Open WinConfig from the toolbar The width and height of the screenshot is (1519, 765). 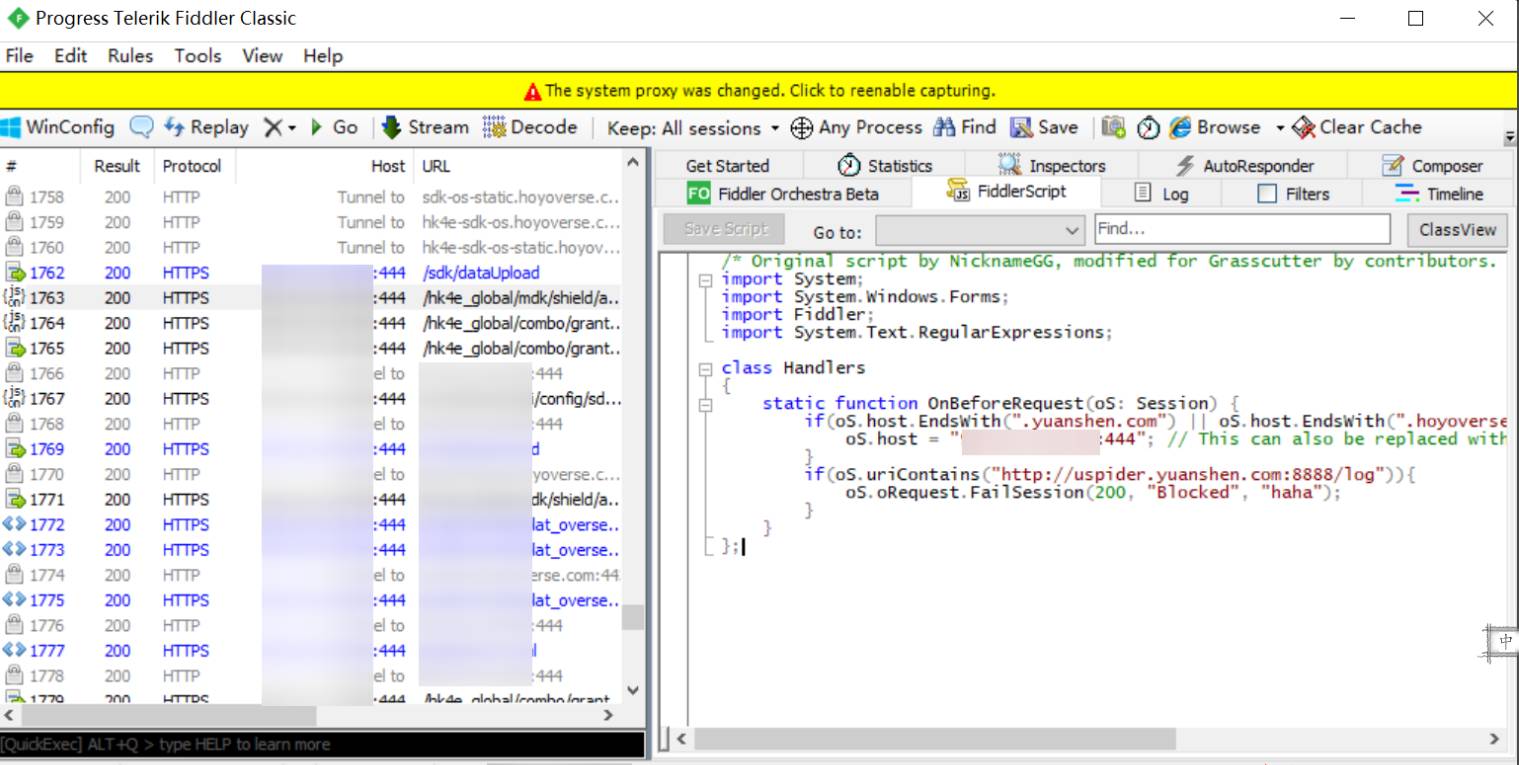[x=59, y=127]
